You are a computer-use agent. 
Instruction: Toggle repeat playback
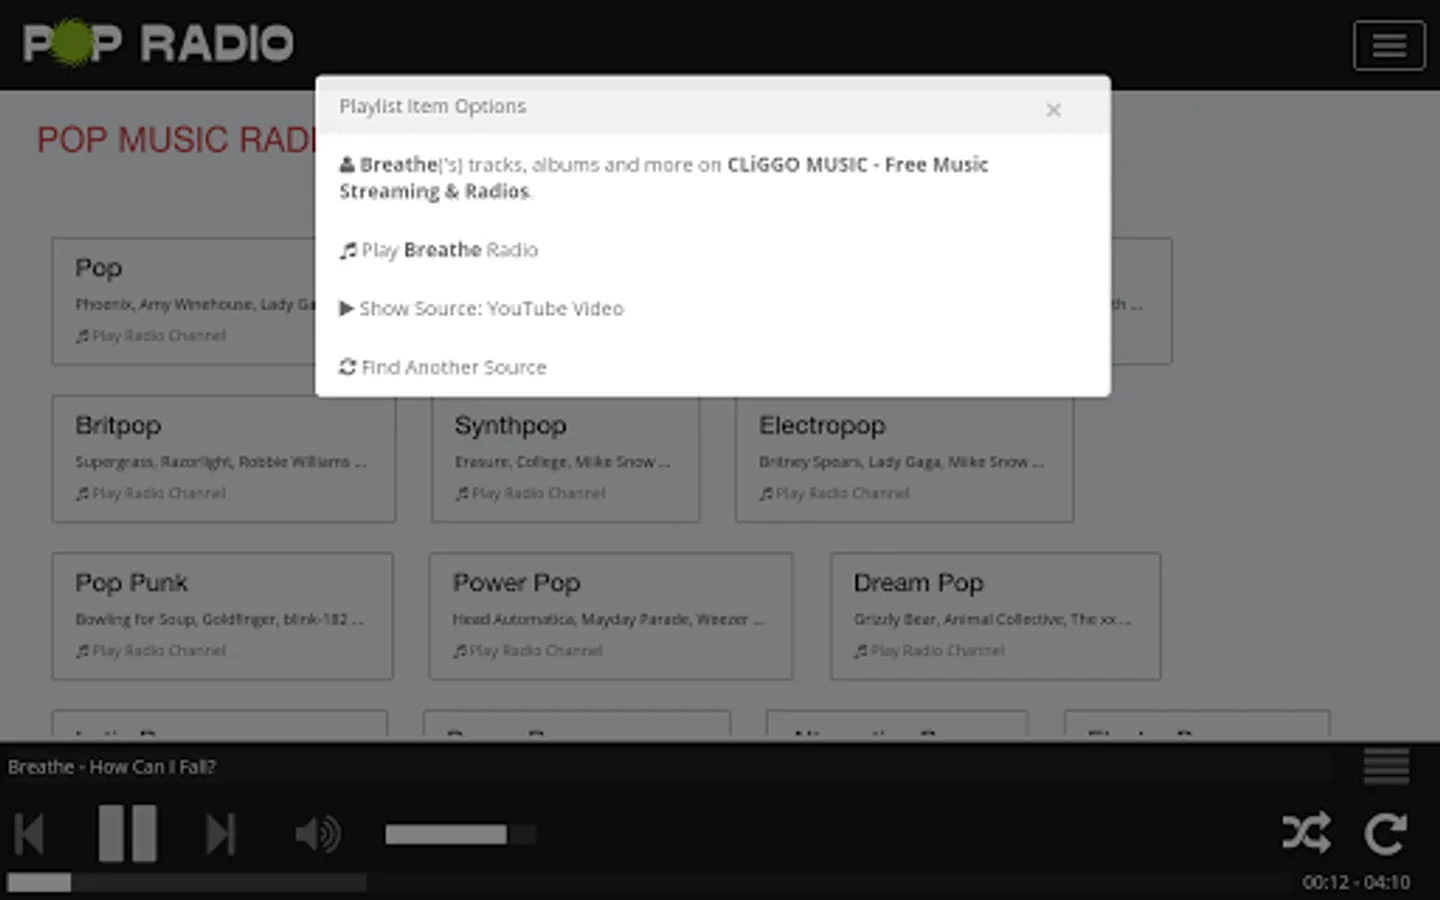[1386, 833]
